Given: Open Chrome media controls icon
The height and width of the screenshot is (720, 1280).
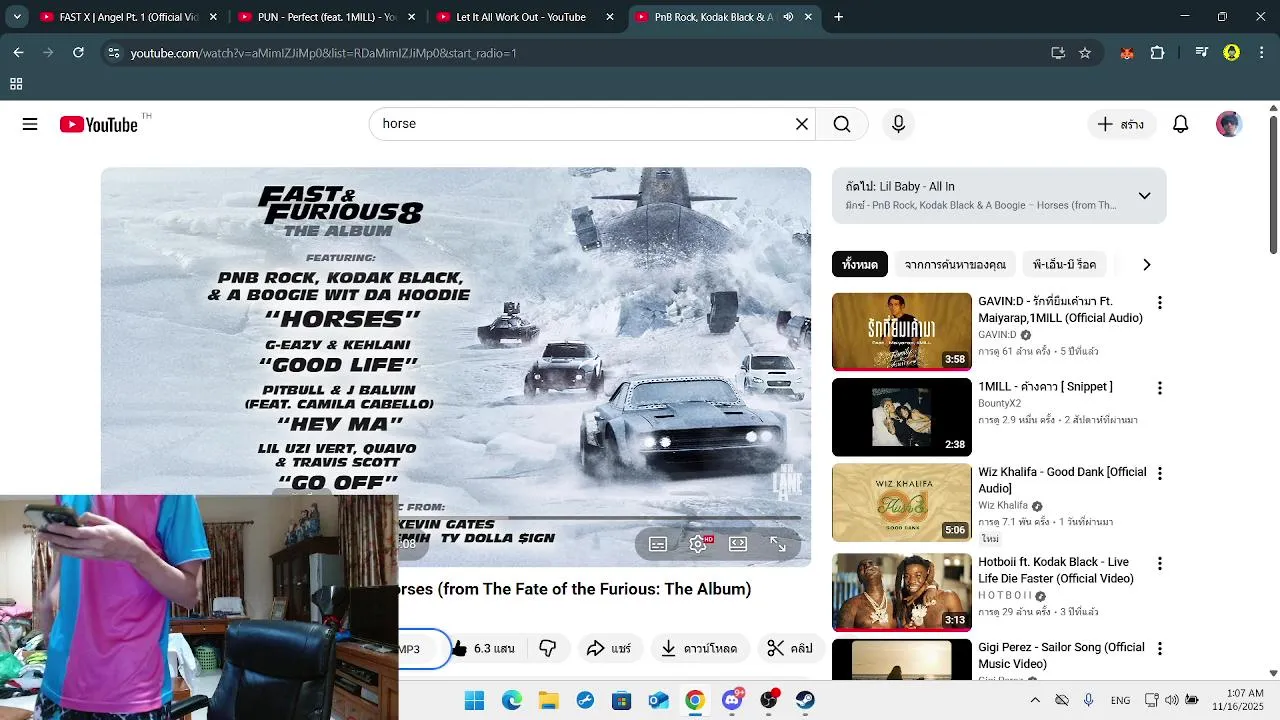Looking at the screenshot, I should click(1202, 53).
